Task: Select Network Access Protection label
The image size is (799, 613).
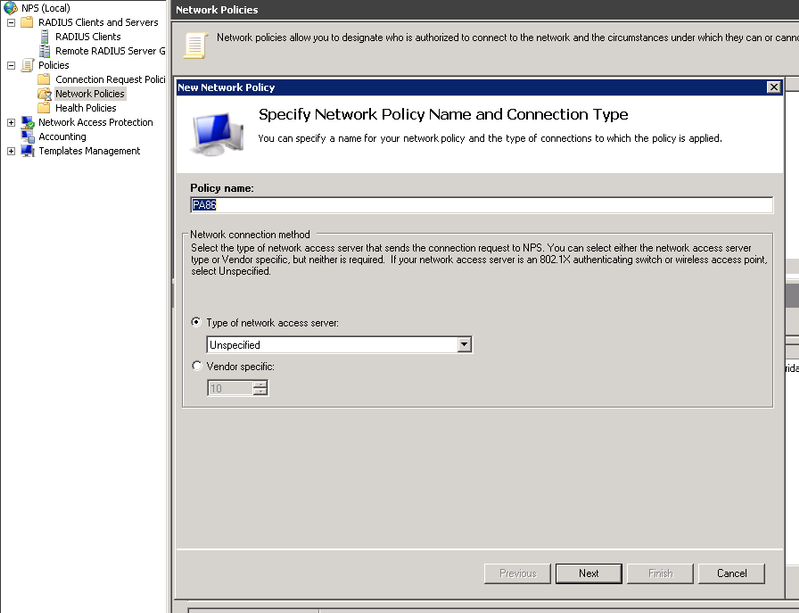Action: tap(96, 122)
